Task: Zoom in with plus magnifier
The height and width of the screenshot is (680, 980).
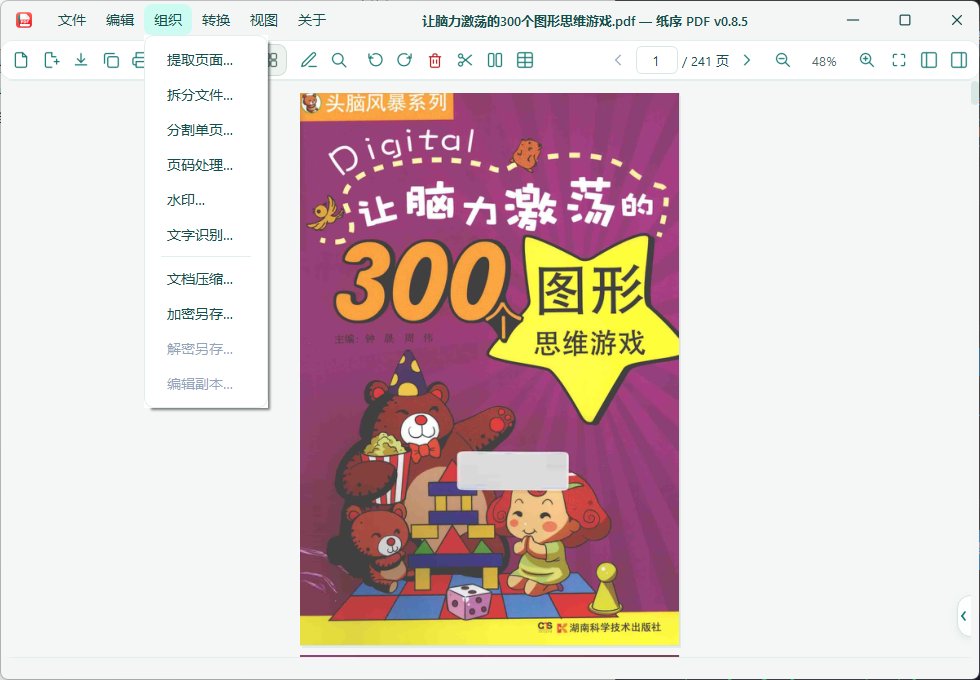Action: (x=866, y=61)
